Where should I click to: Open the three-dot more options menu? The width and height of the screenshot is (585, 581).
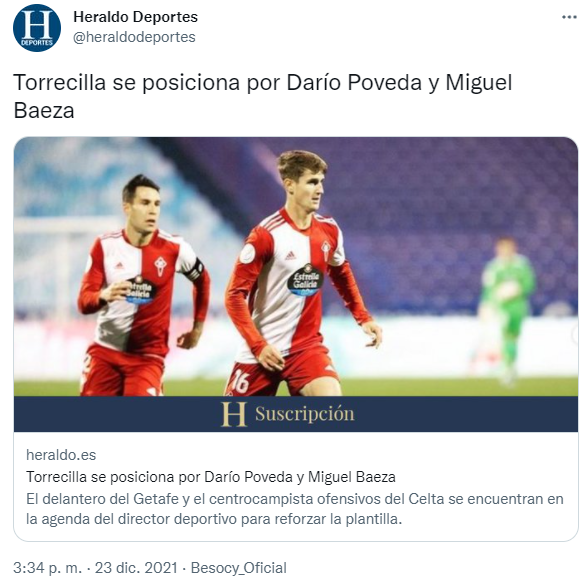pyautogui.click(x=569, y=17)
